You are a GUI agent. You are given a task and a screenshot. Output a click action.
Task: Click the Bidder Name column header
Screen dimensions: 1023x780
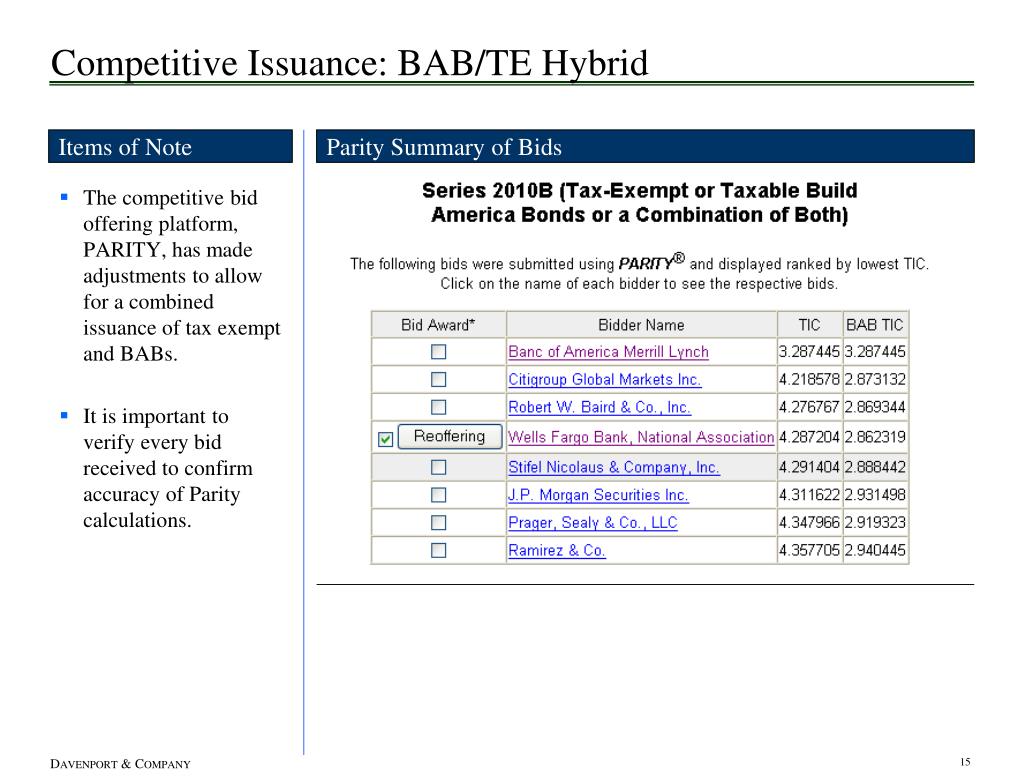pyautogui.click(x=641, y=325)
